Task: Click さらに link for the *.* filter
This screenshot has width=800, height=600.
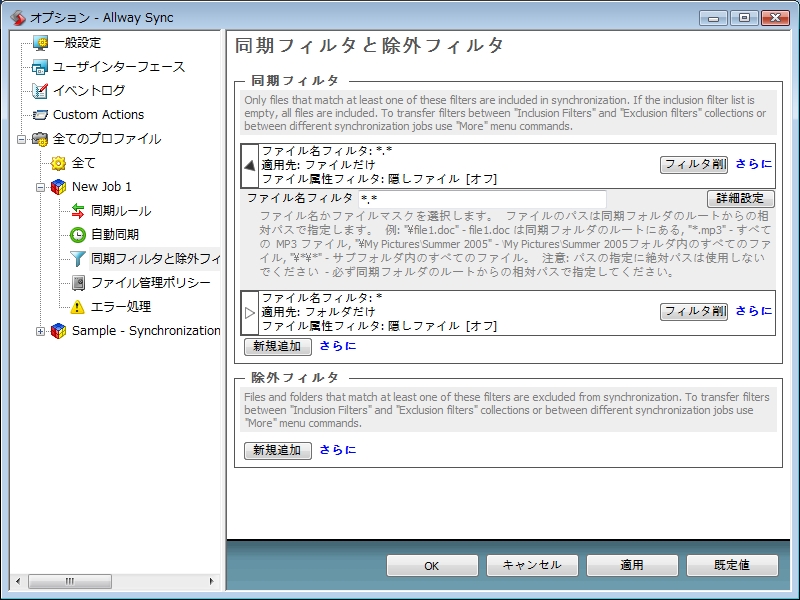Action: pos(754,164)
